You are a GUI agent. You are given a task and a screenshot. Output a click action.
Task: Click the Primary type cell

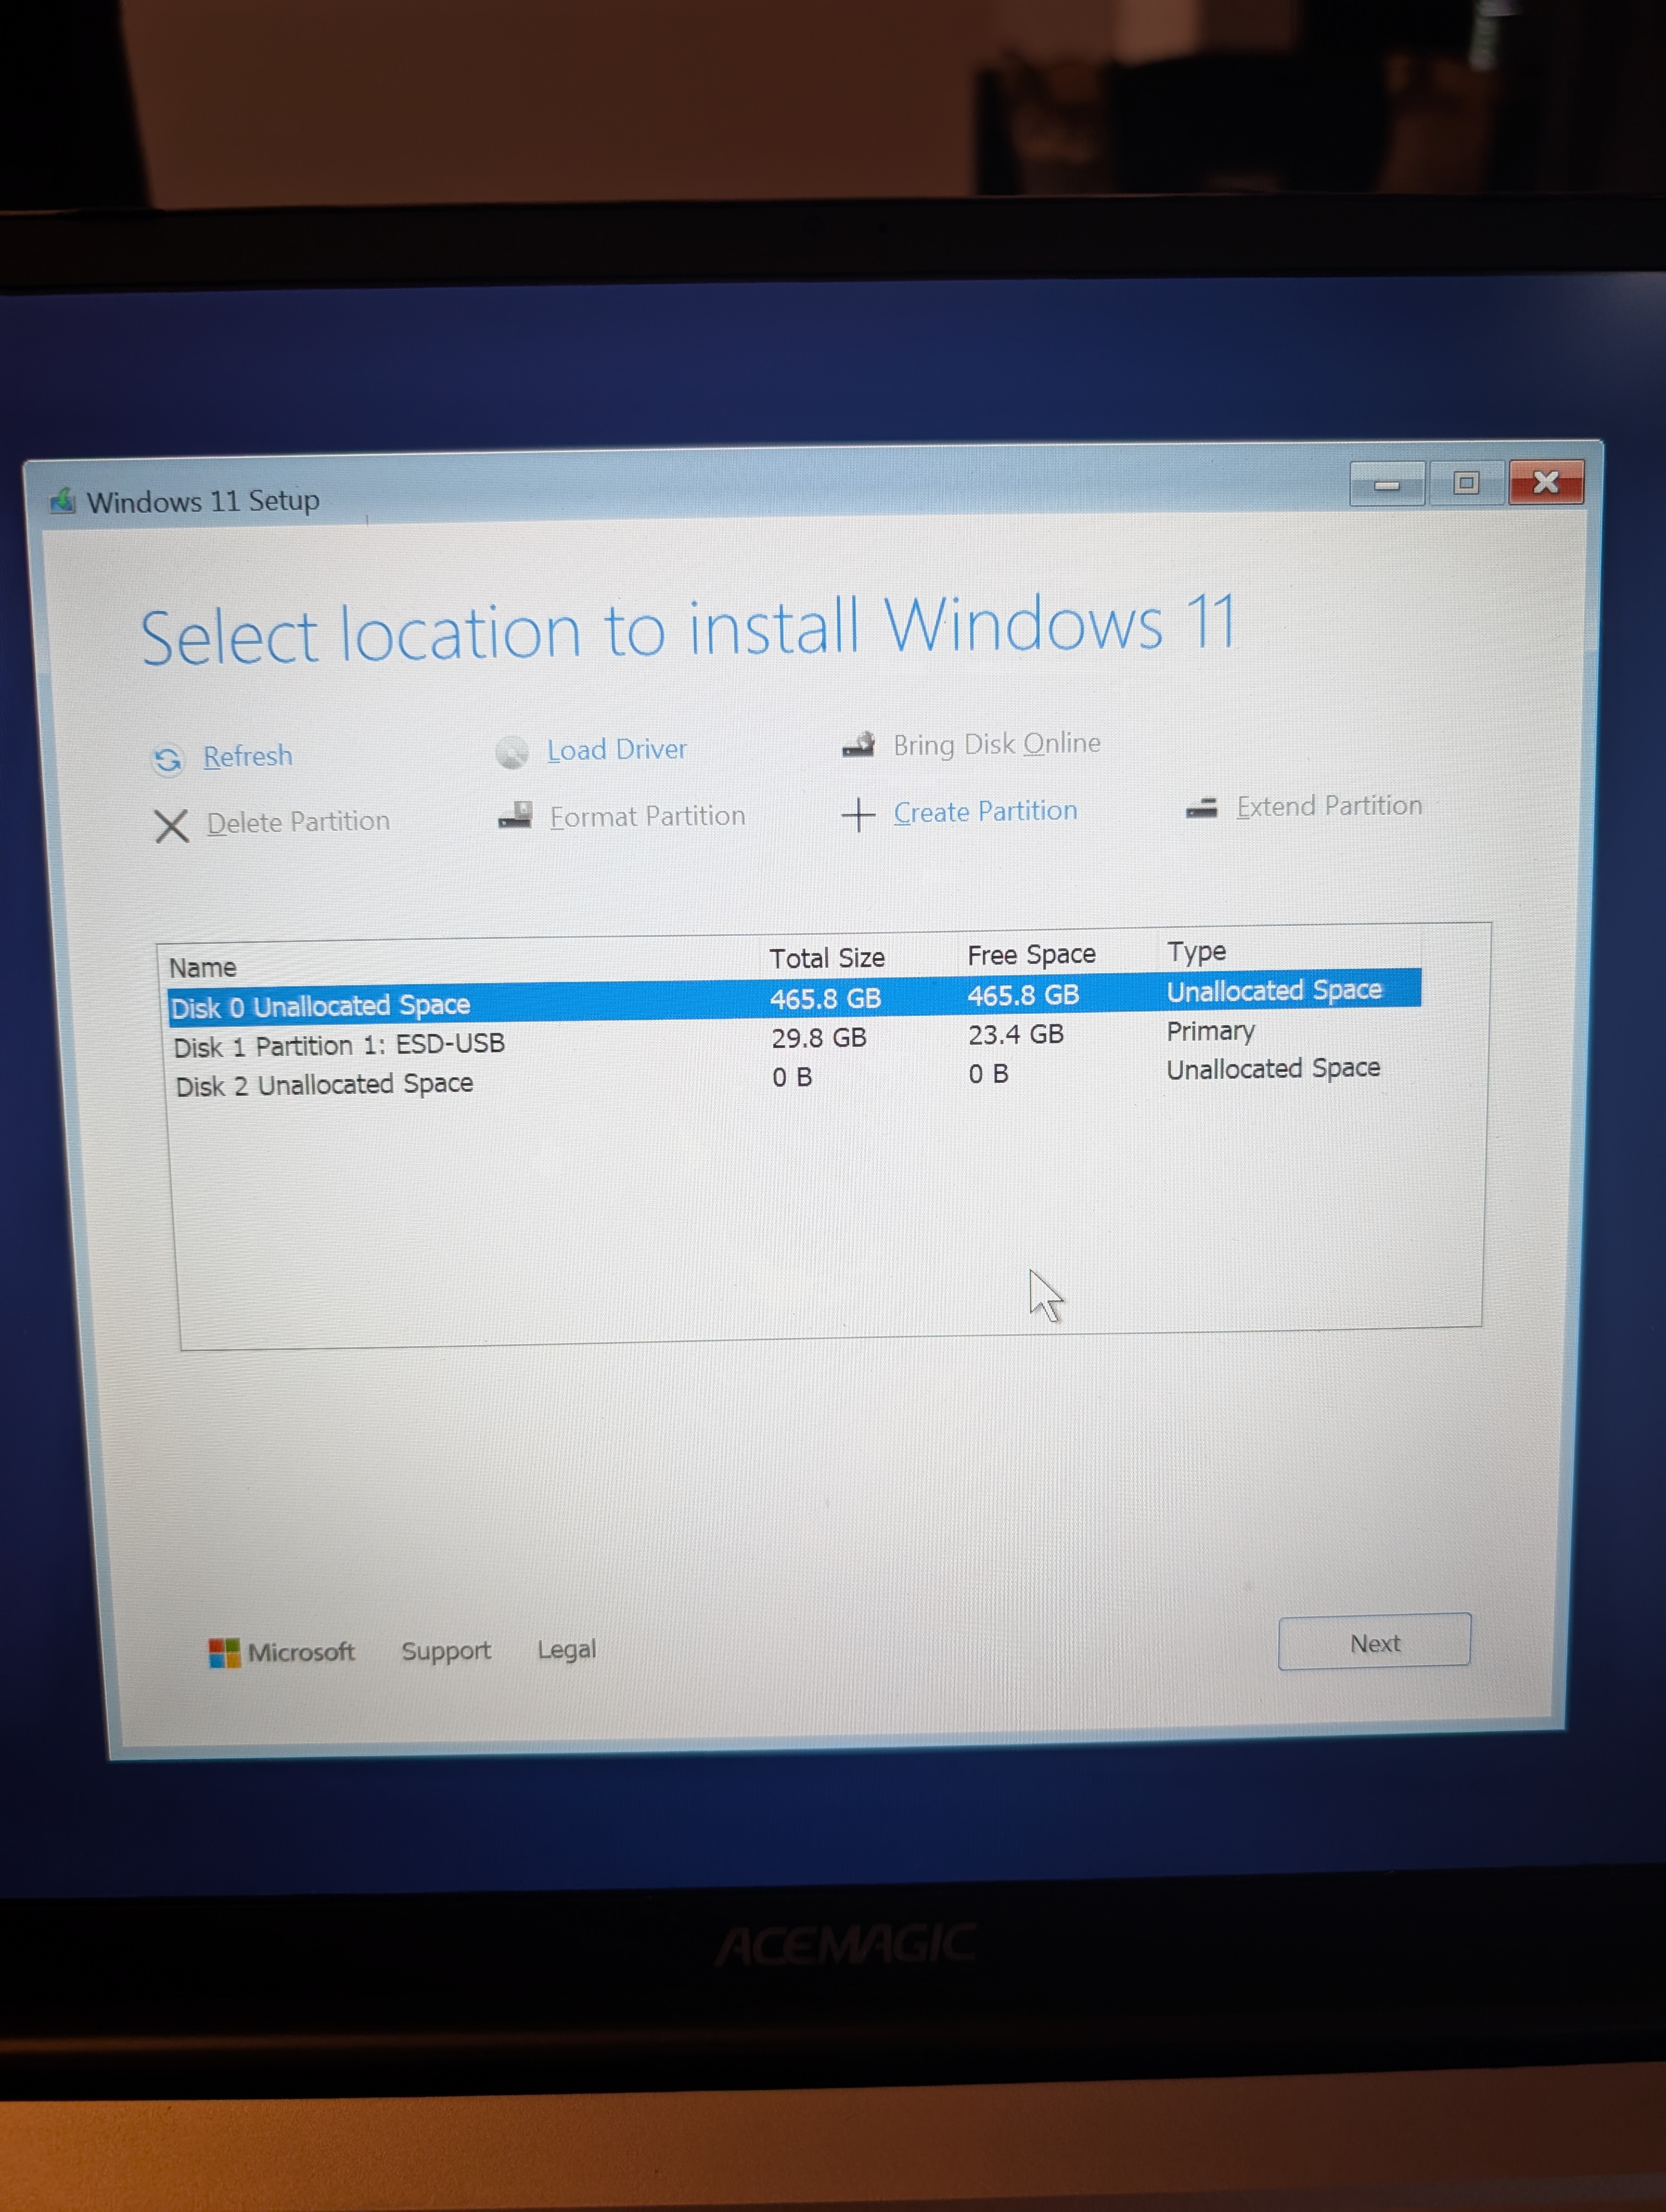coord(1211,1031)
